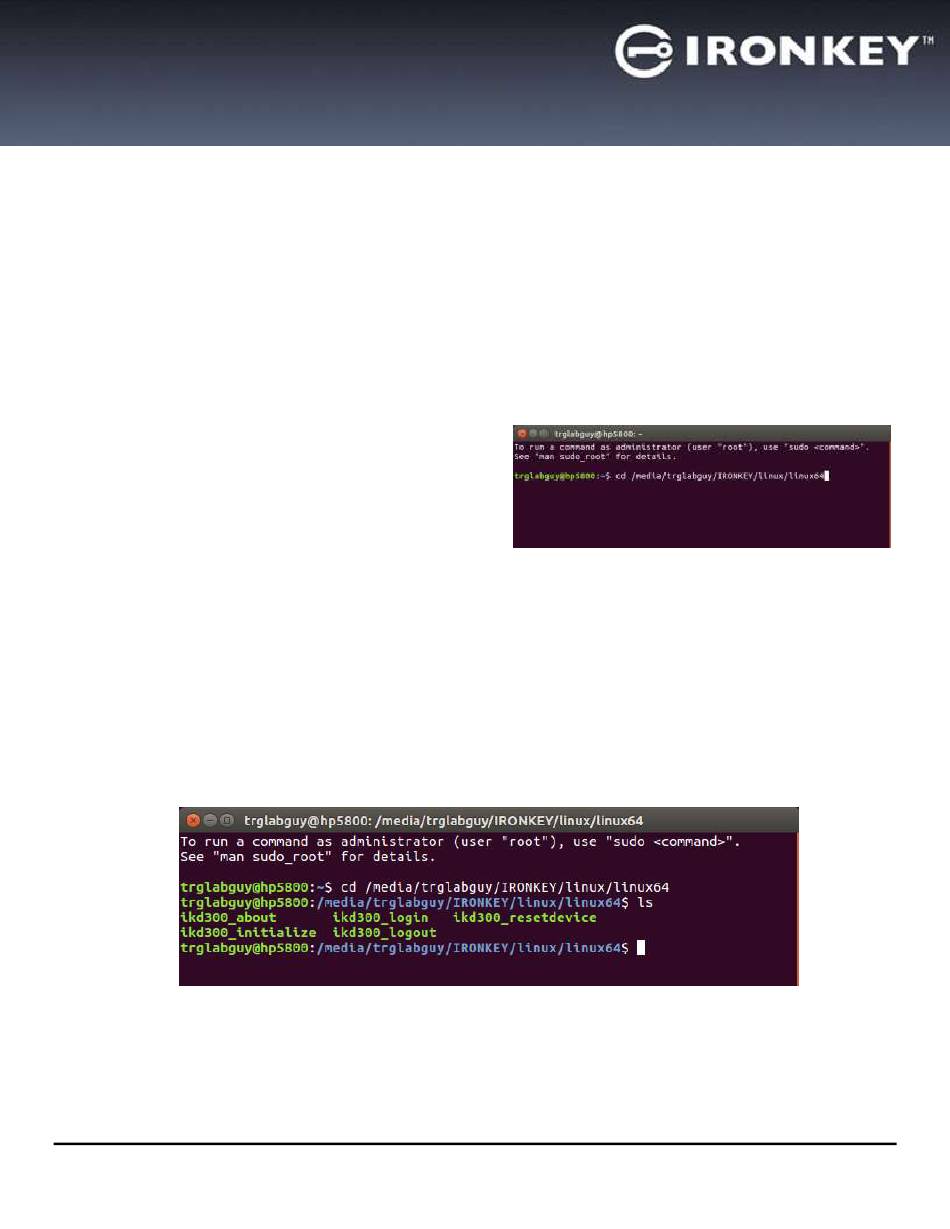The image size is (950, 1229).
Task: Click 'To run a command' line in linux64 terminal
Action: coord(462,842)
